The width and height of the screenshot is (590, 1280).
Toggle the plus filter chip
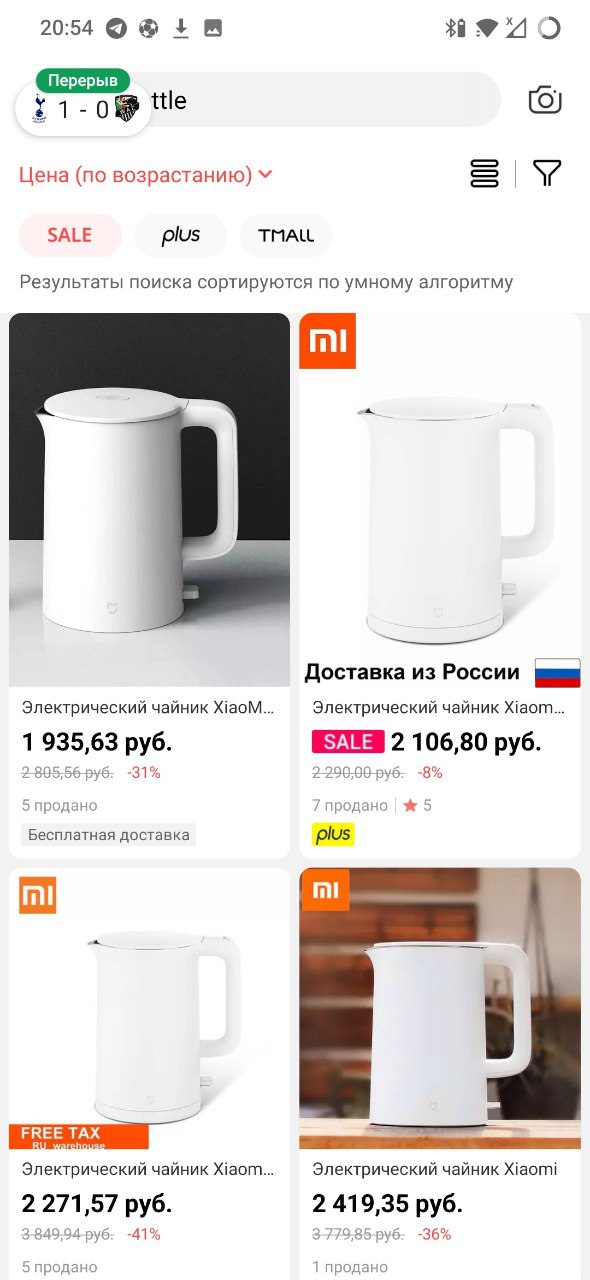pos(181,236)
